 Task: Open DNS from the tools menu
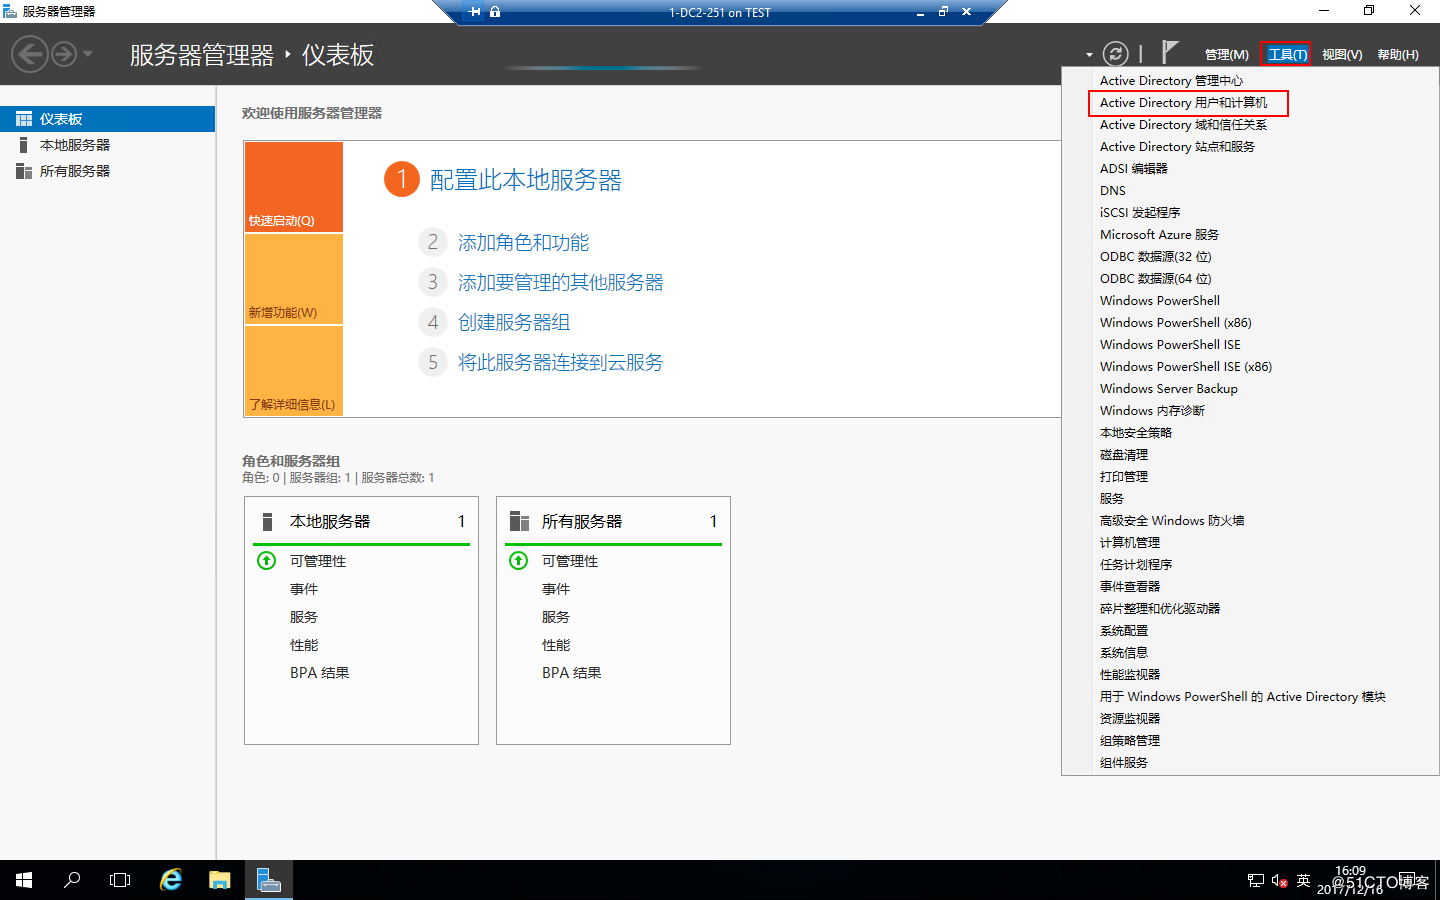pyautogui.click(x=1250, y=191)
